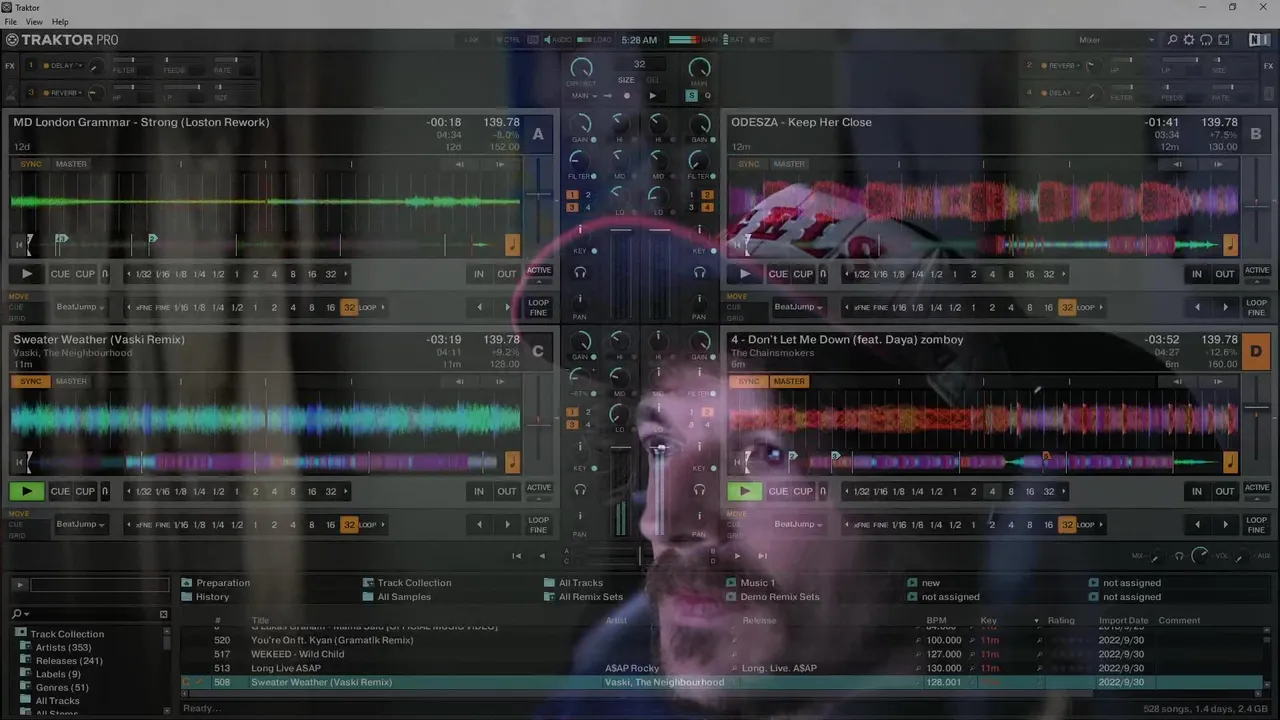Skip to track start on Deck A waveform
Viewport: 1280px width, 720px height.
pyautogui.click(x=19, y=244)
